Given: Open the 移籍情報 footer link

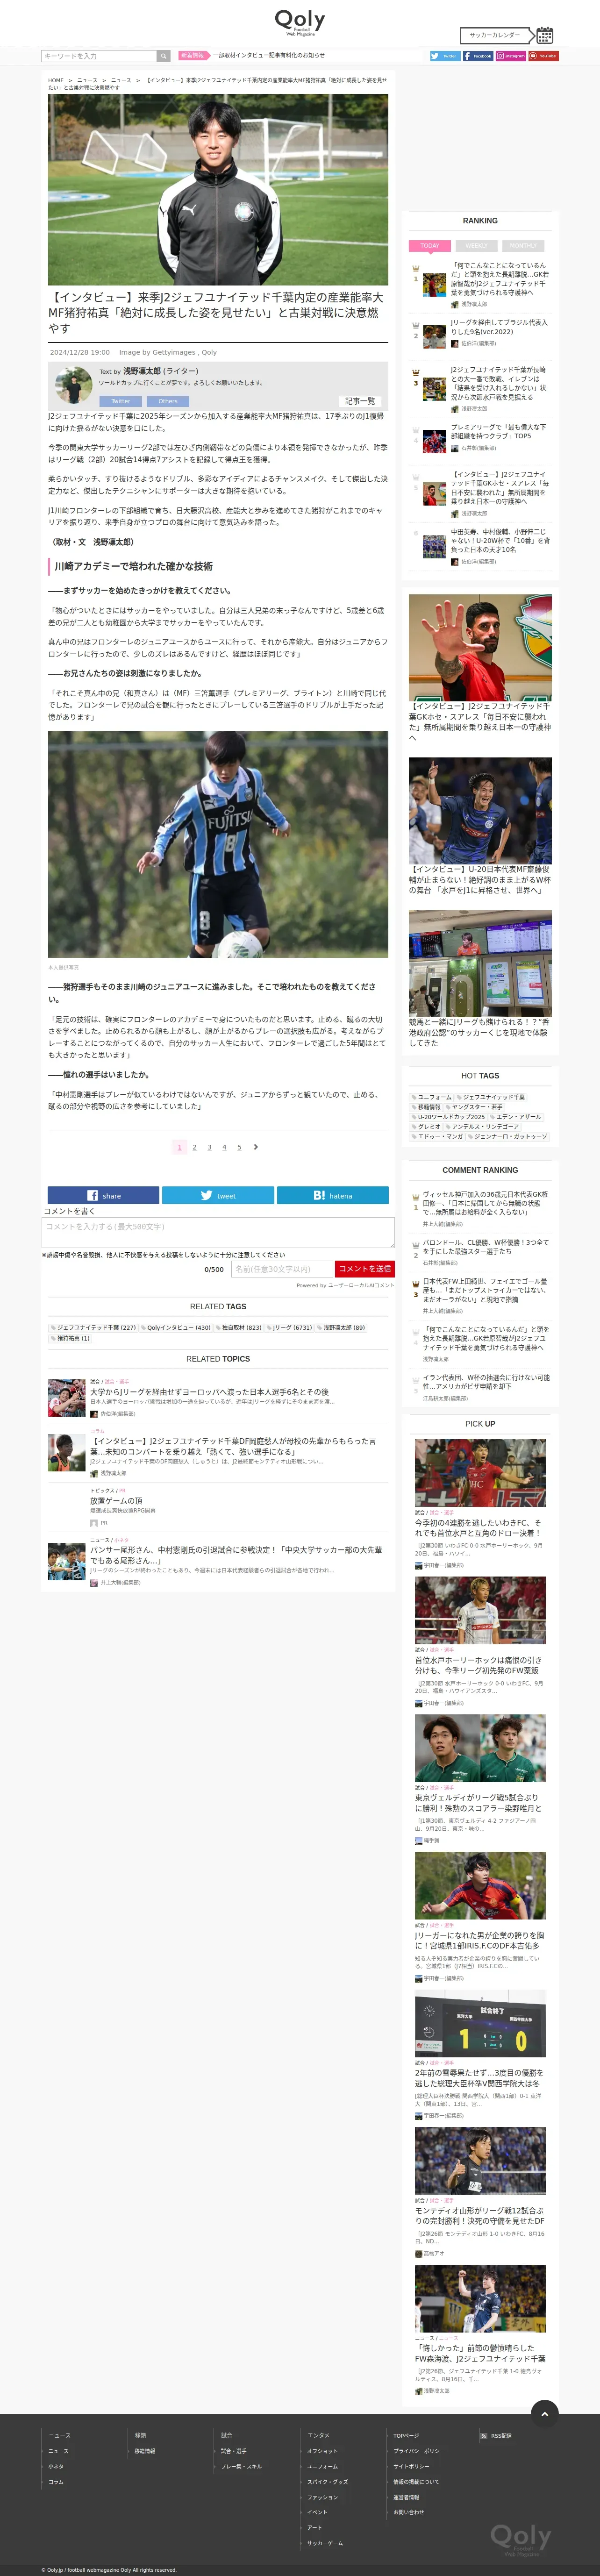Looking at the screenshot, I should (x=145, y=2451).
